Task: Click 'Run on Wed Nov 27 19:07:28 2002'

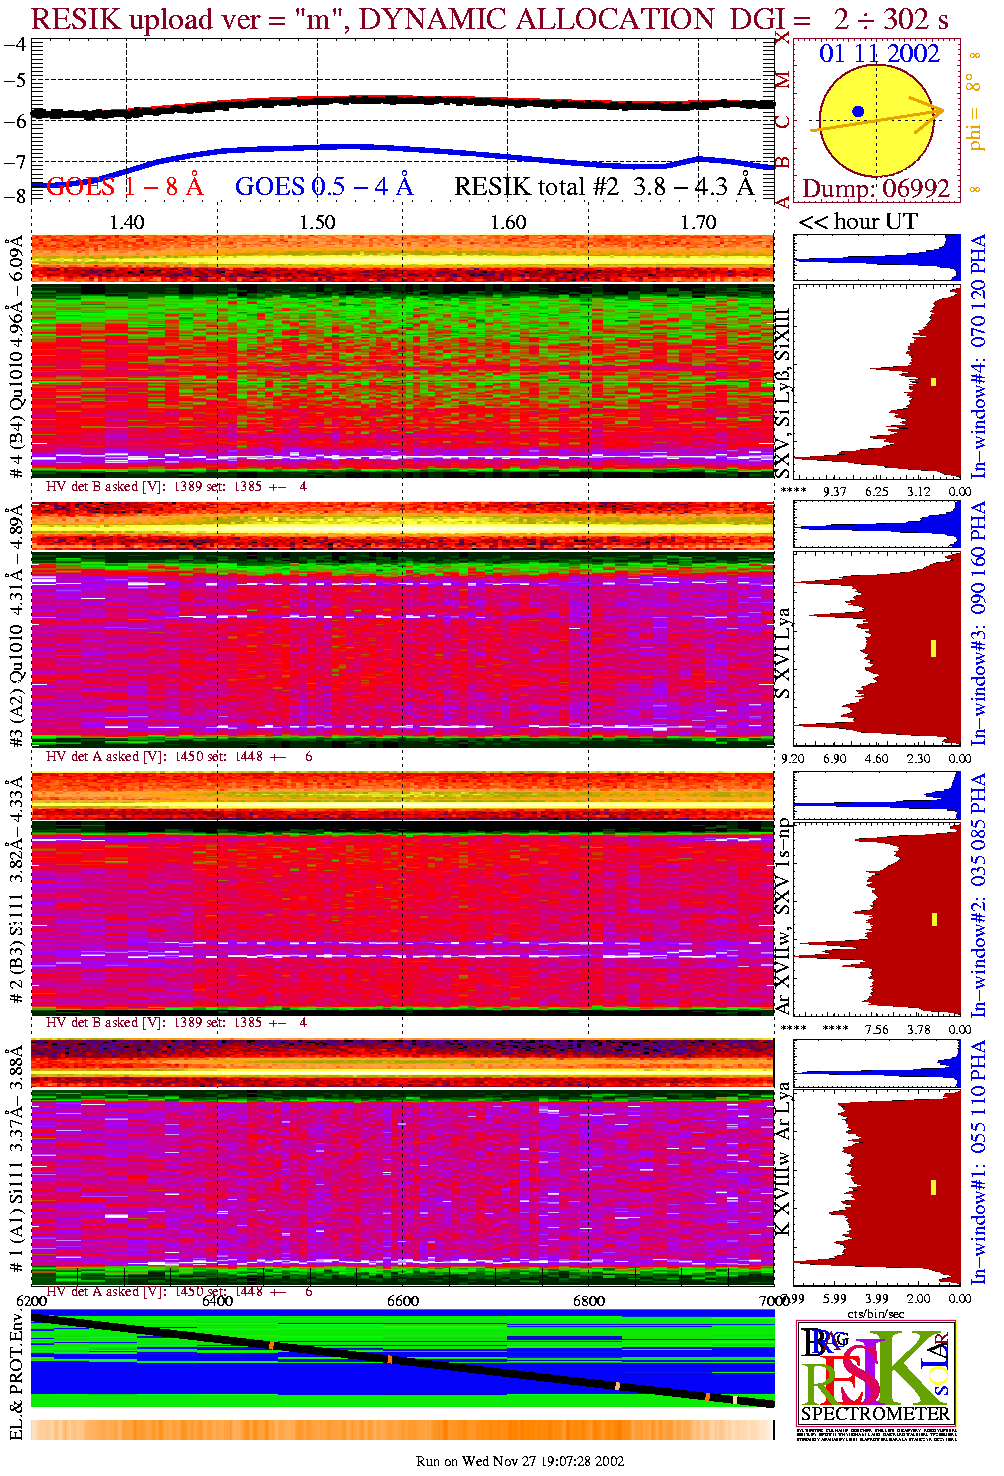Action: tap(520, 1461)
